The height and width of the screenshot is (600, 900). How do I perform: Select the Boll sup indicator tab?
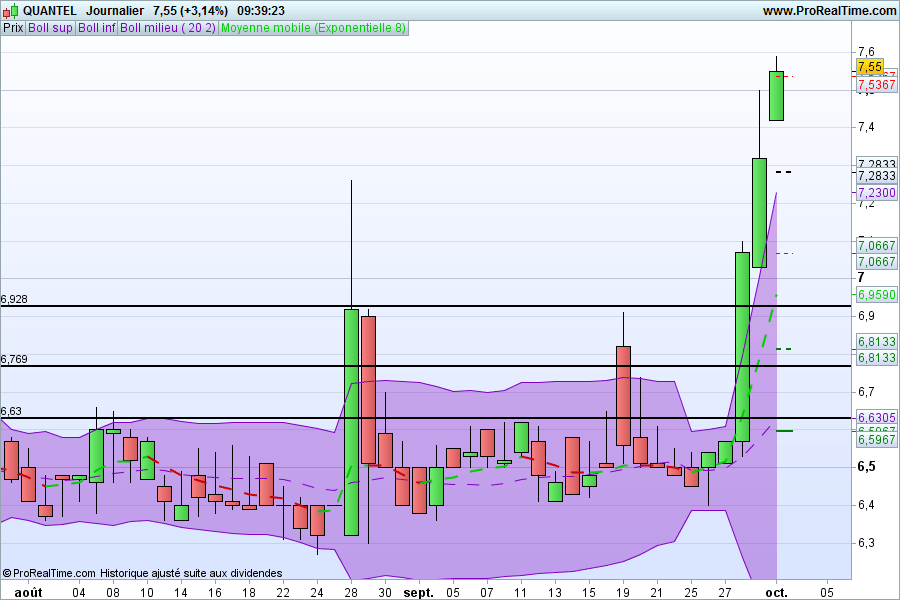(x=51, y=28)
